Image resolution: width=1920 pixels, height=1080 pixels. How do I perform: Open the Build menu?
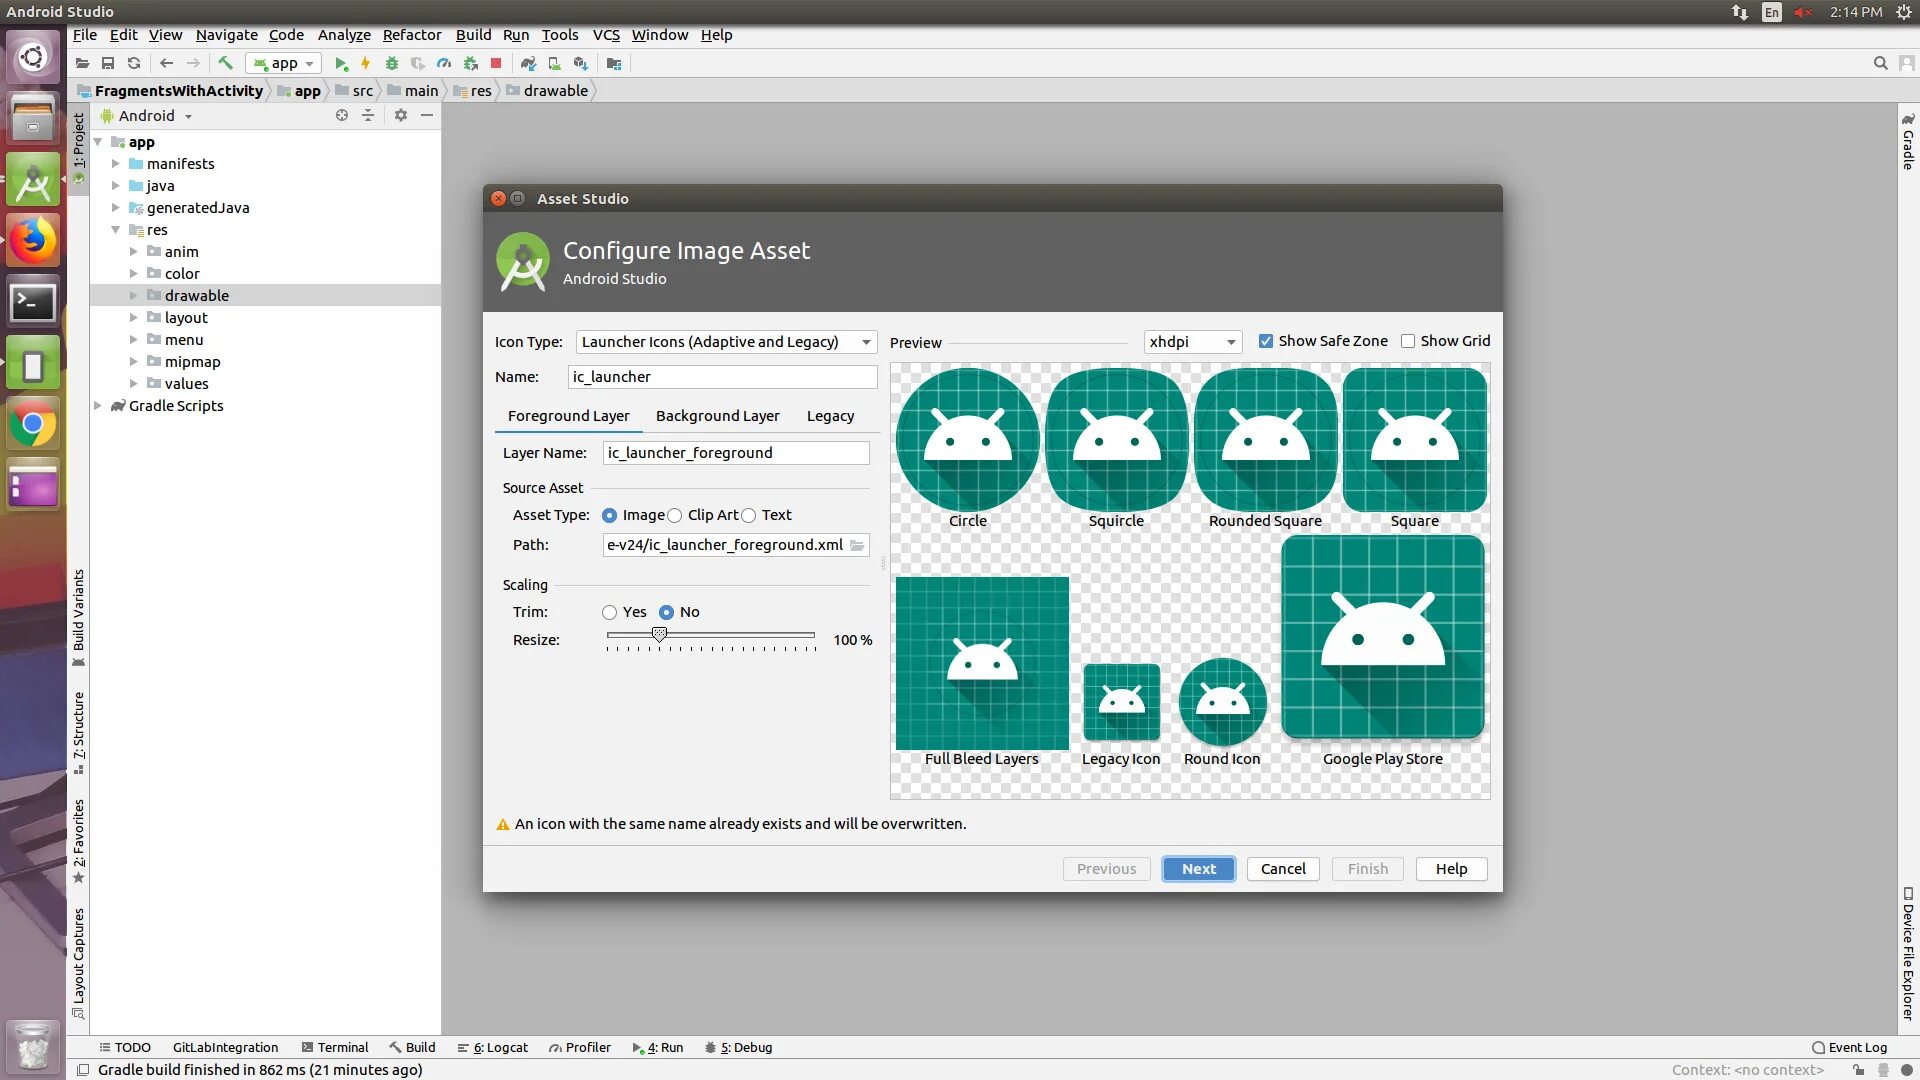[x=473, y=35]
